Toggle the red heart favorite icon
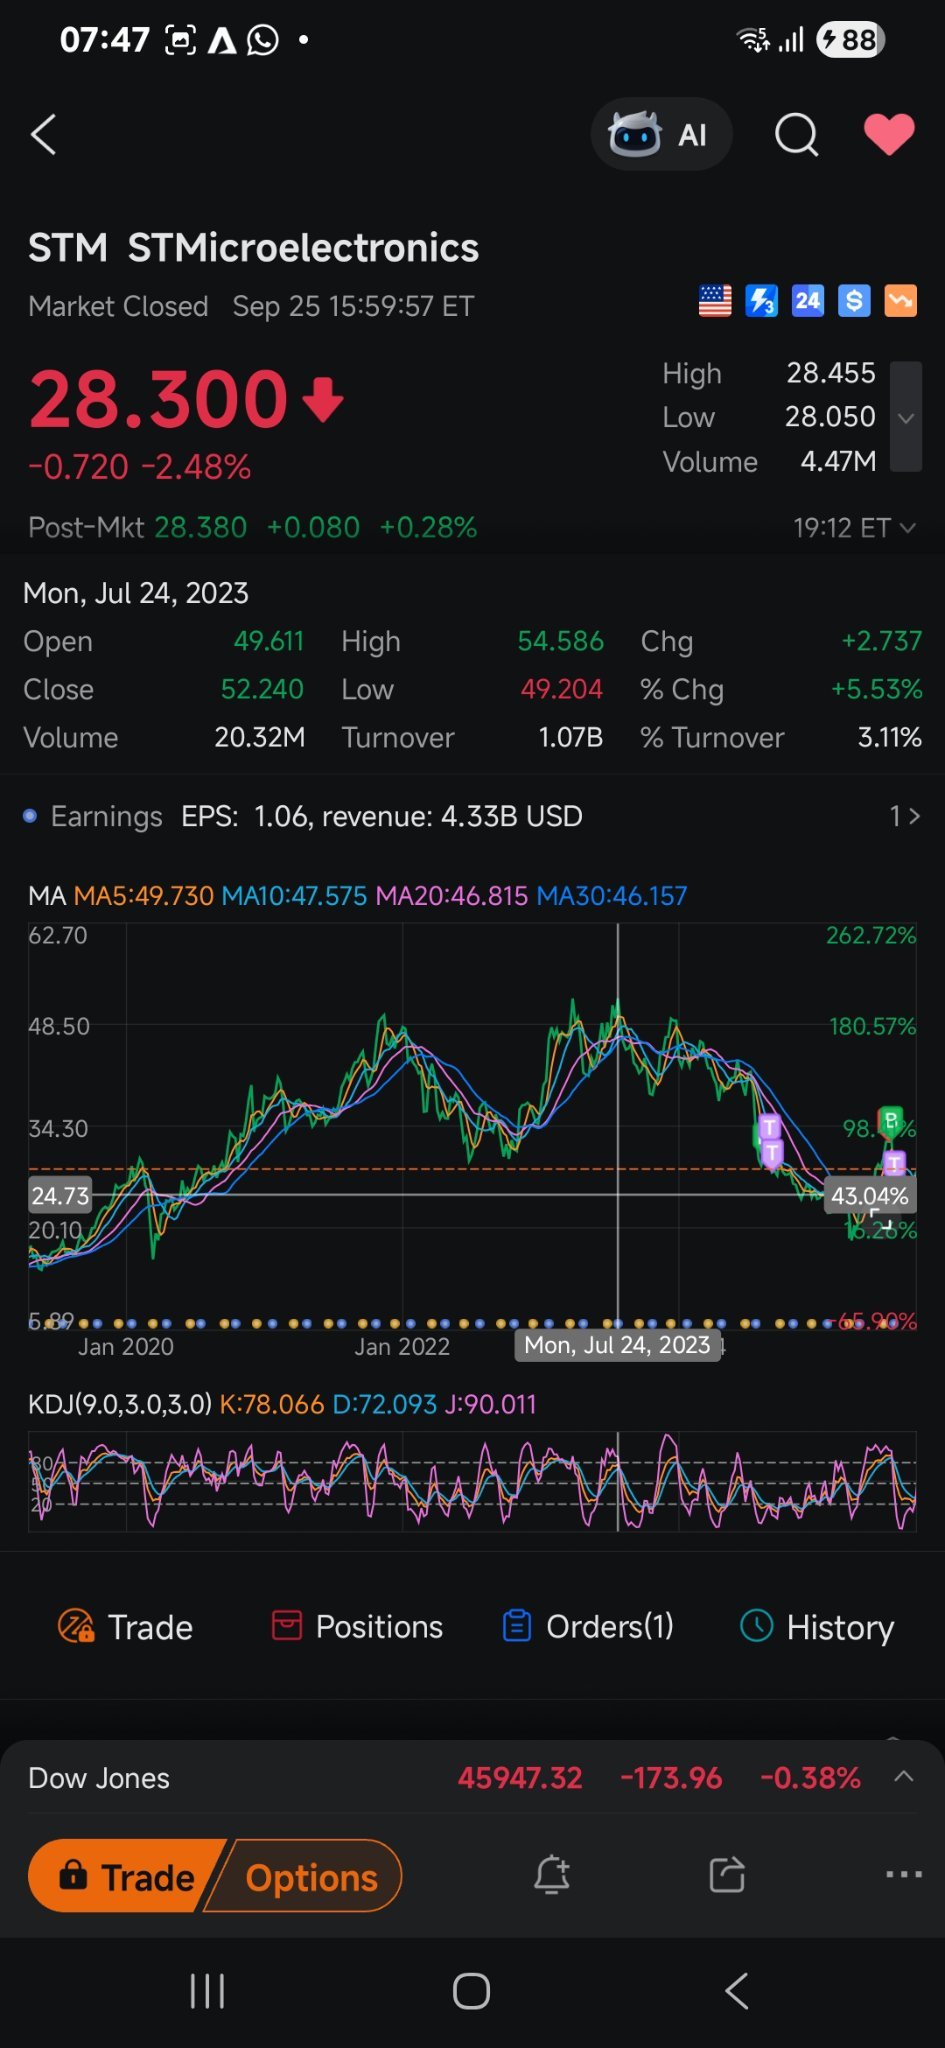The image size is (945, 2048). point(888,134)
